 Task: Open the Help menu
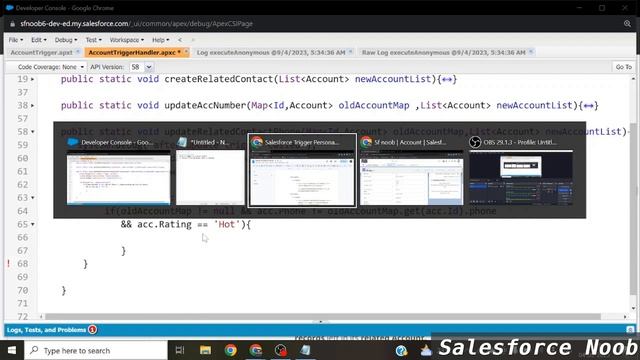click(x=160, y=40)
